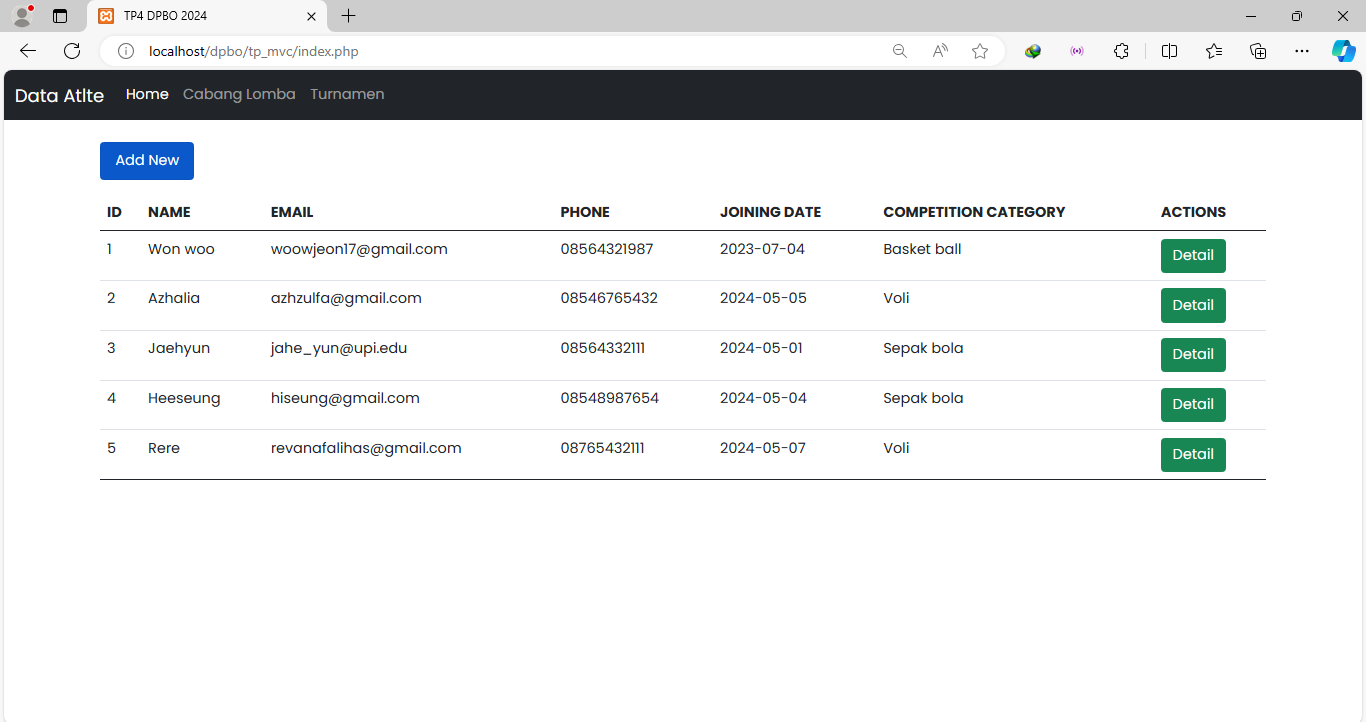Activate the Read aloud icon
1366x722 pixels.
coord(940,51)
